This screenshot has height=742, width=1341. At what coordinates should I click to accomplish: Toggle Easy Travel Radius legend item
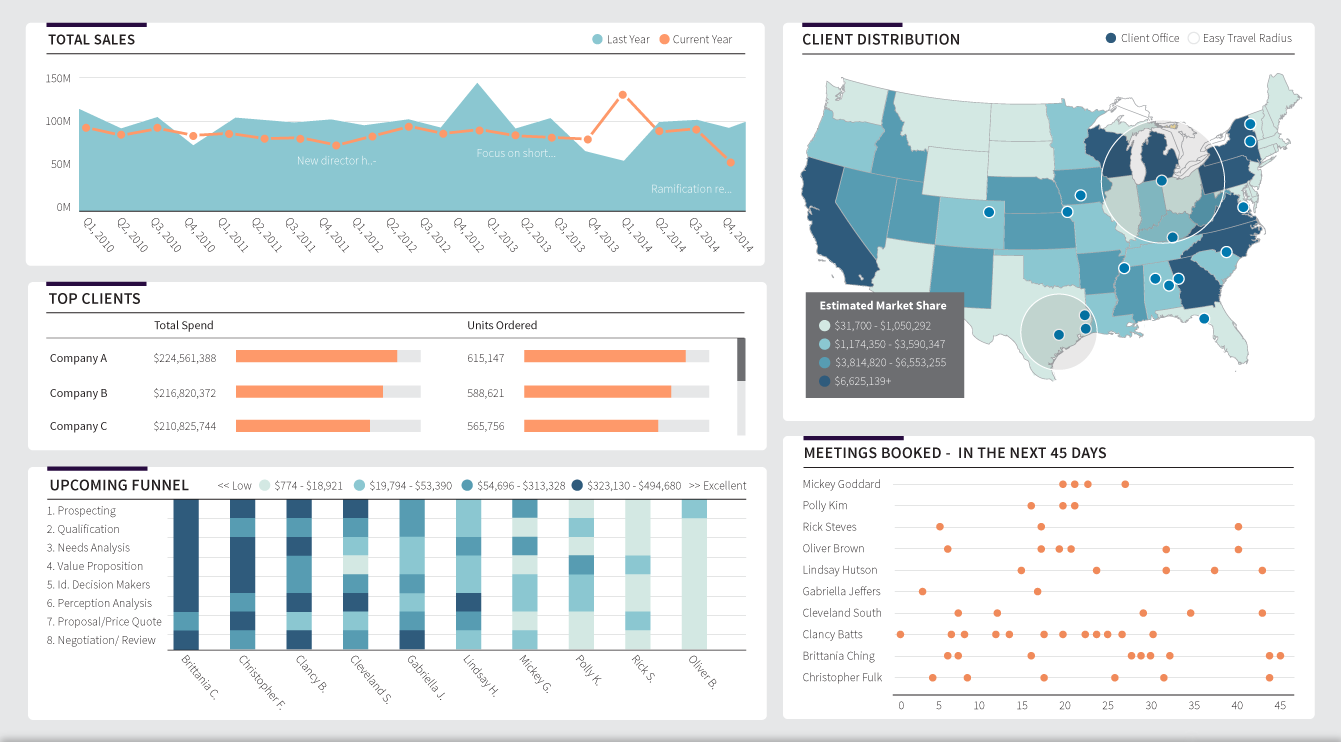point(1239,39)
